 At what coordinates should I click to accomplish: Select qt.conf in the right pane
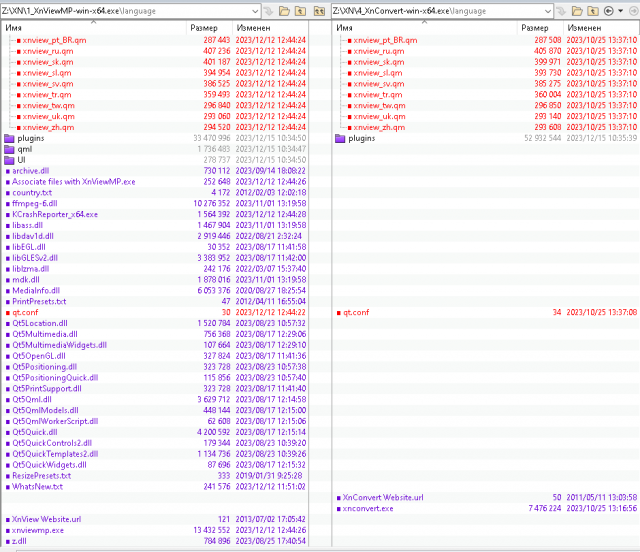coord(486,312)
